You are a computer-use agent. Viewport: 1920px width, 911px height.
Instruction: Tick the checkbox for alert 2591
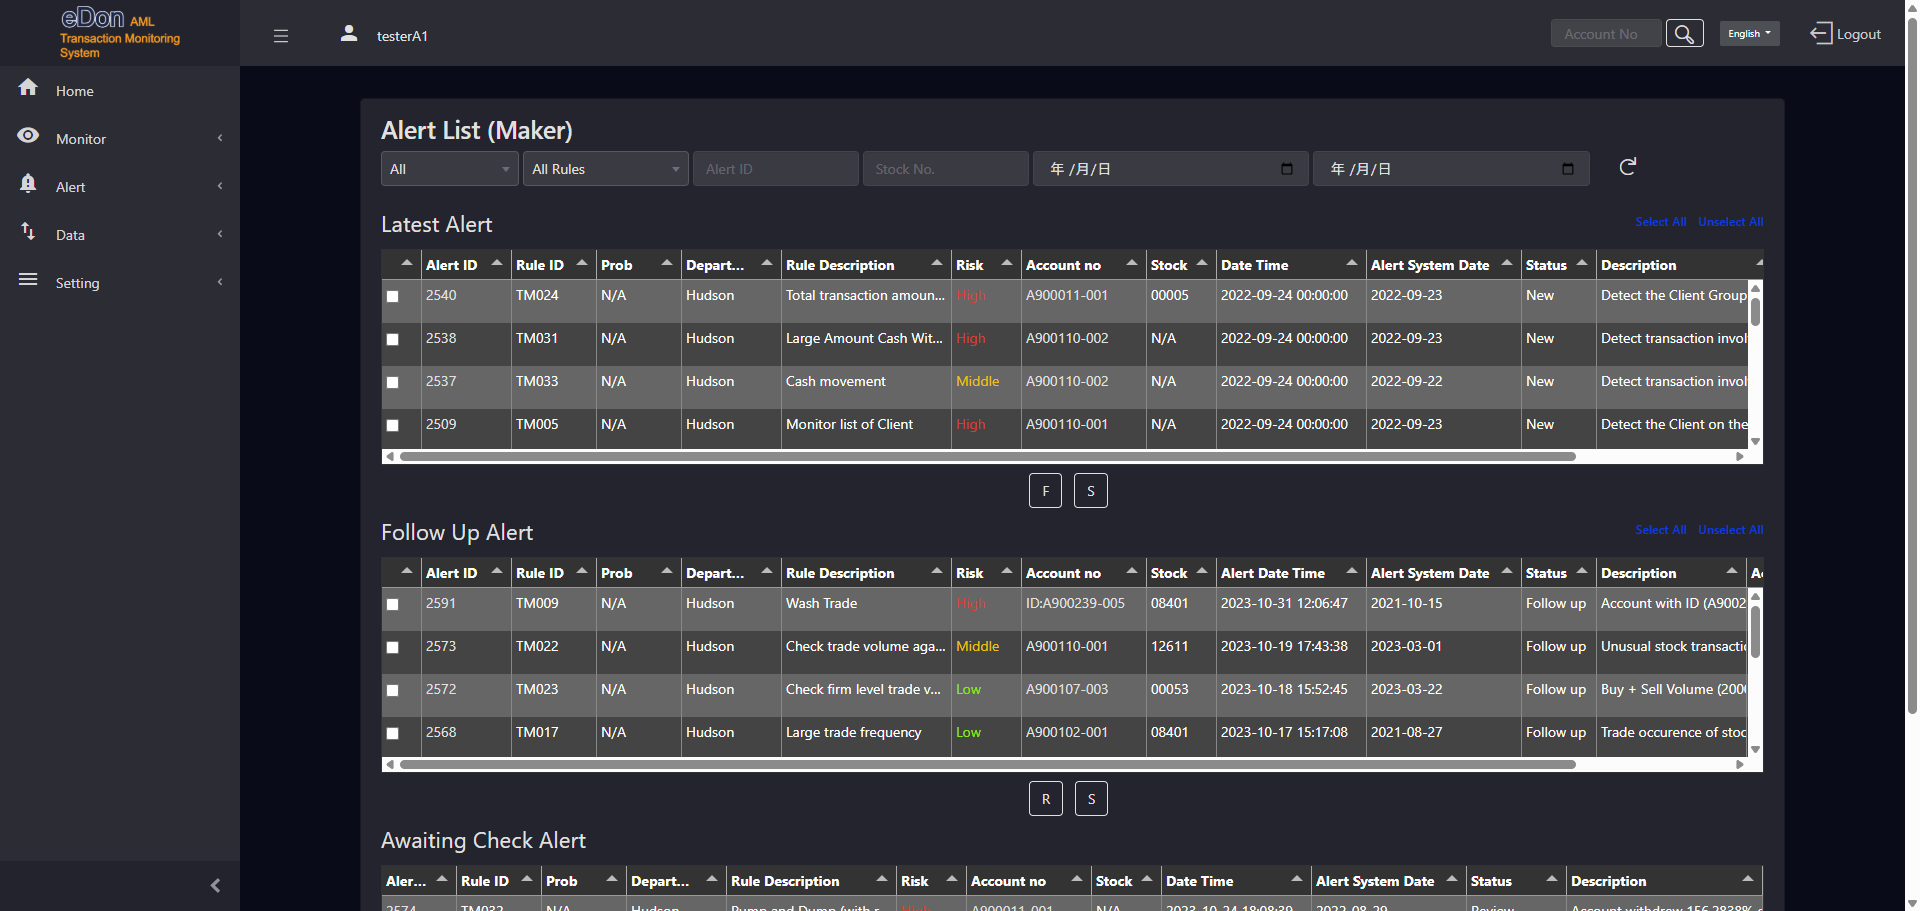pyautogui.click(x=392, y=605)
